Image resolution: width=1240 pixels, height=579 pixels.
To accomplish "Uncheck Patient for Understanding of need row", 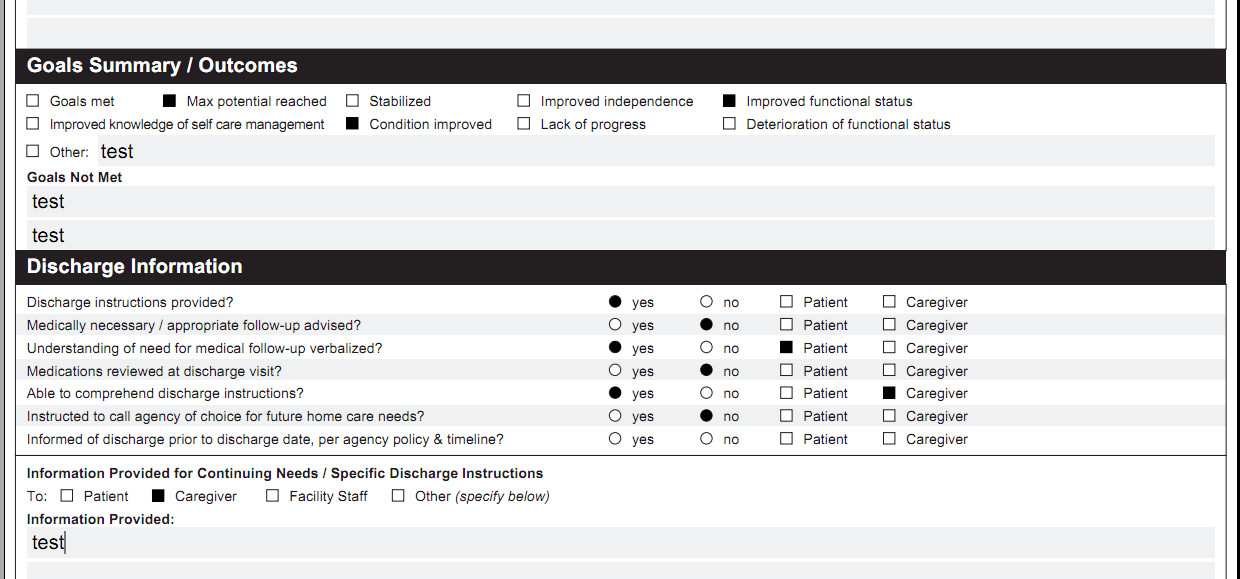I will click(x=786, y=348).
